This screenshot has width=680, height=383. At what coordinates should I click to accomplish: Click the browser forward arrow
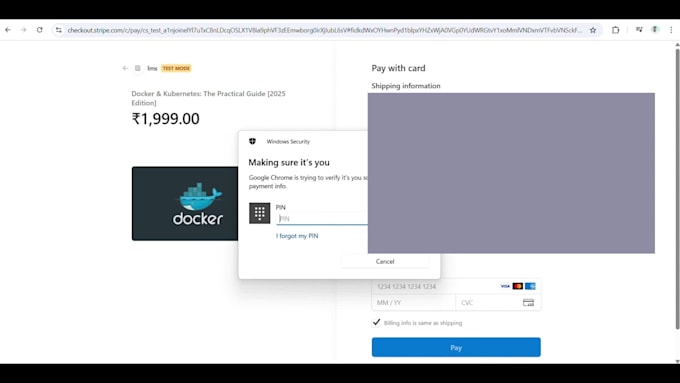click(x=23, y=30)
